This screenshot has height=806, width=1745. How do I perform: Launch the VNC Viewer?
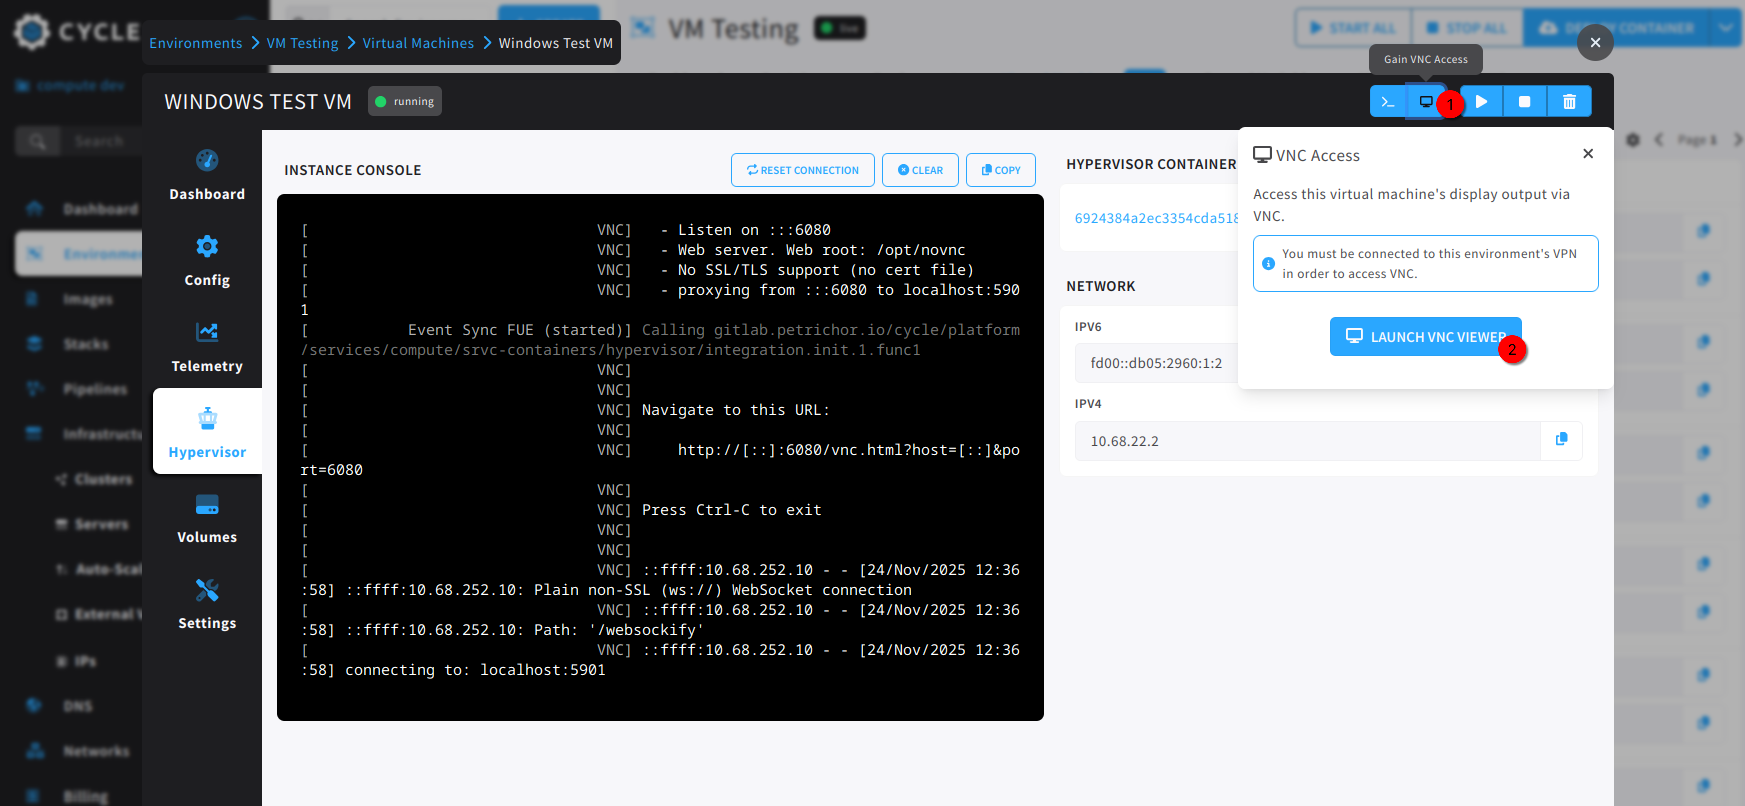[x=1425, y=337]
